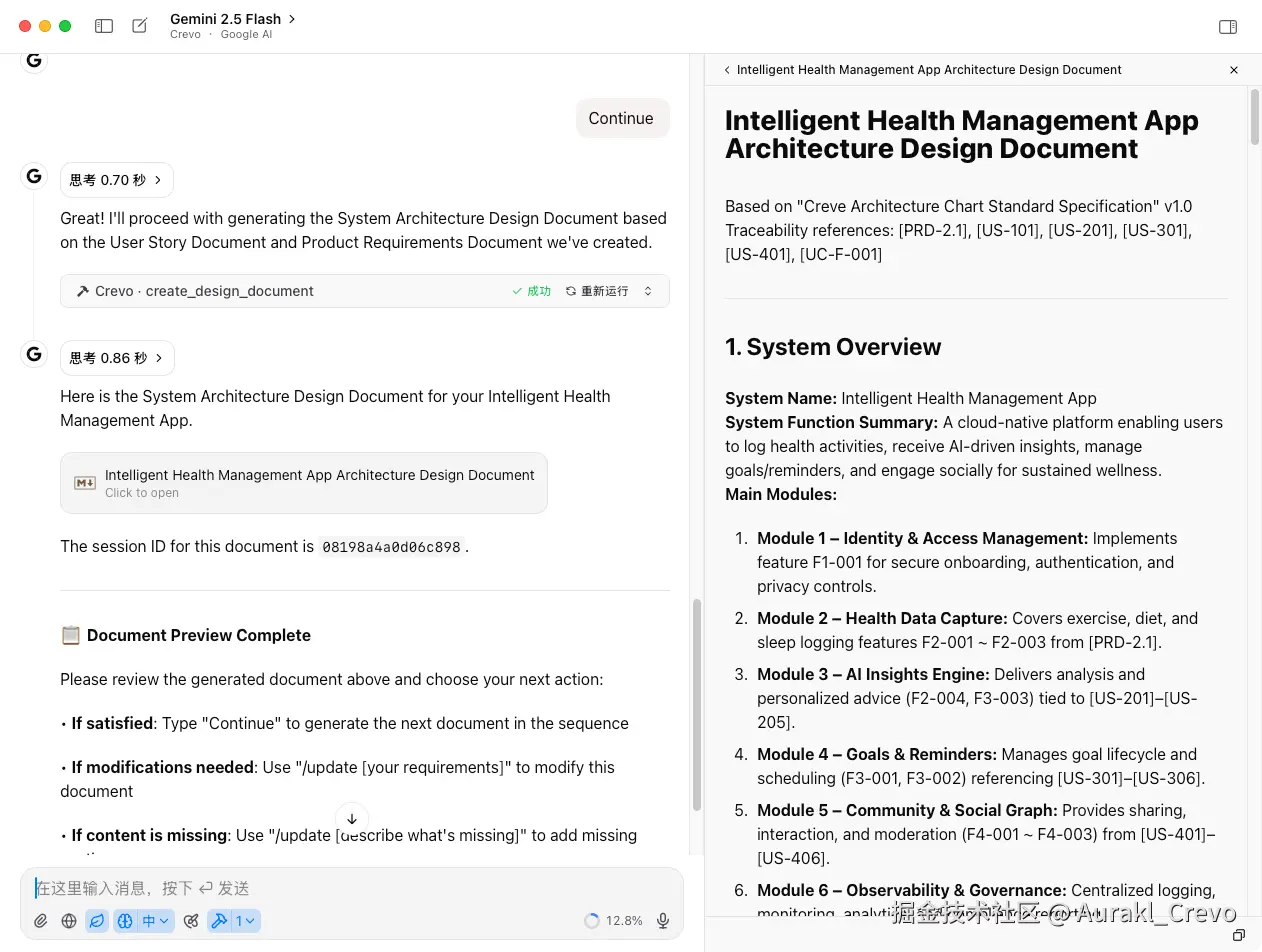Viewport: 1262px width, 952px height.
Task: Open the Architecture Design Document attachment card
Action: [304, 483]
